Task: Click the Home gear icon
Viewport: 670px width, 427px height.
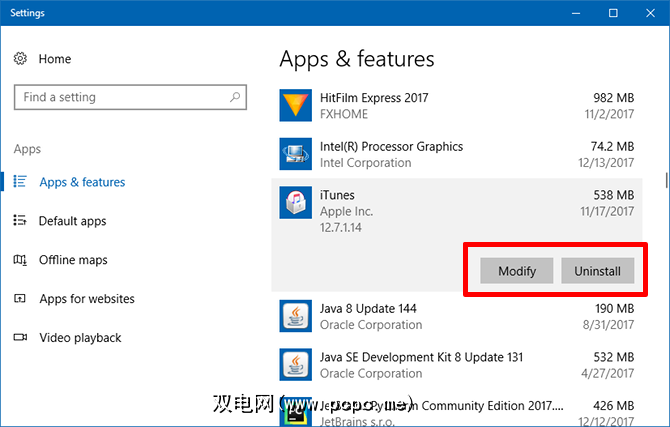Action: [21, 59]
